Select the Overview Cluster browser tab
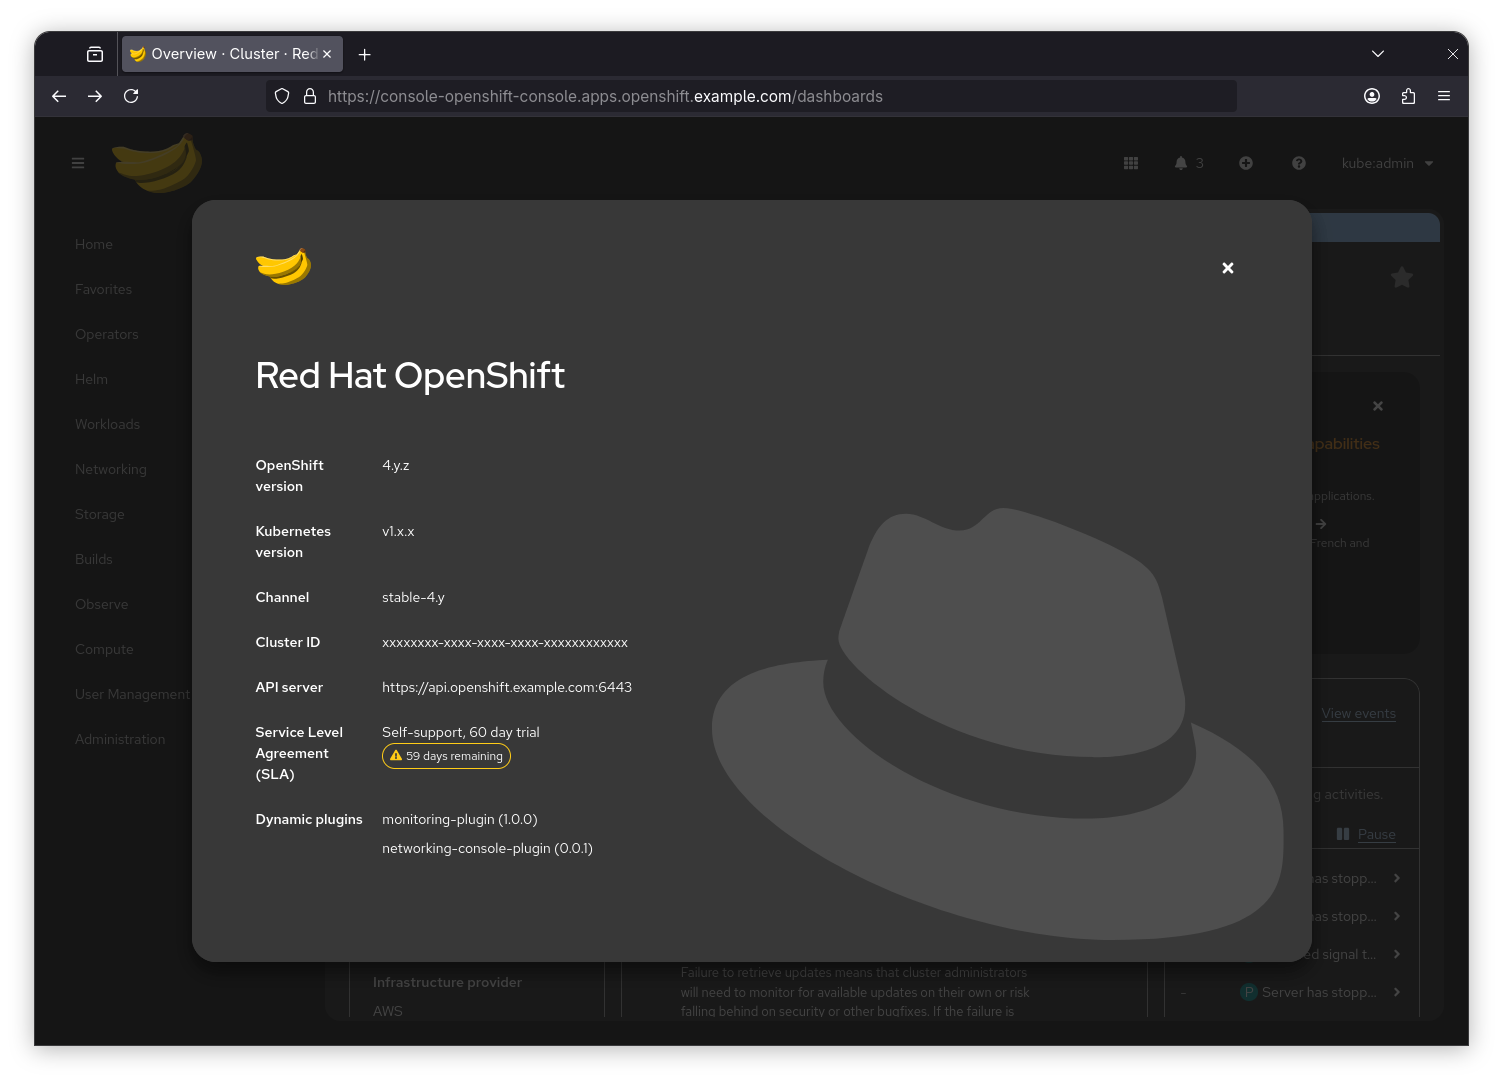Image resolution: width=1503 pixels, height=1083 pixels. [x=225, y=54]
